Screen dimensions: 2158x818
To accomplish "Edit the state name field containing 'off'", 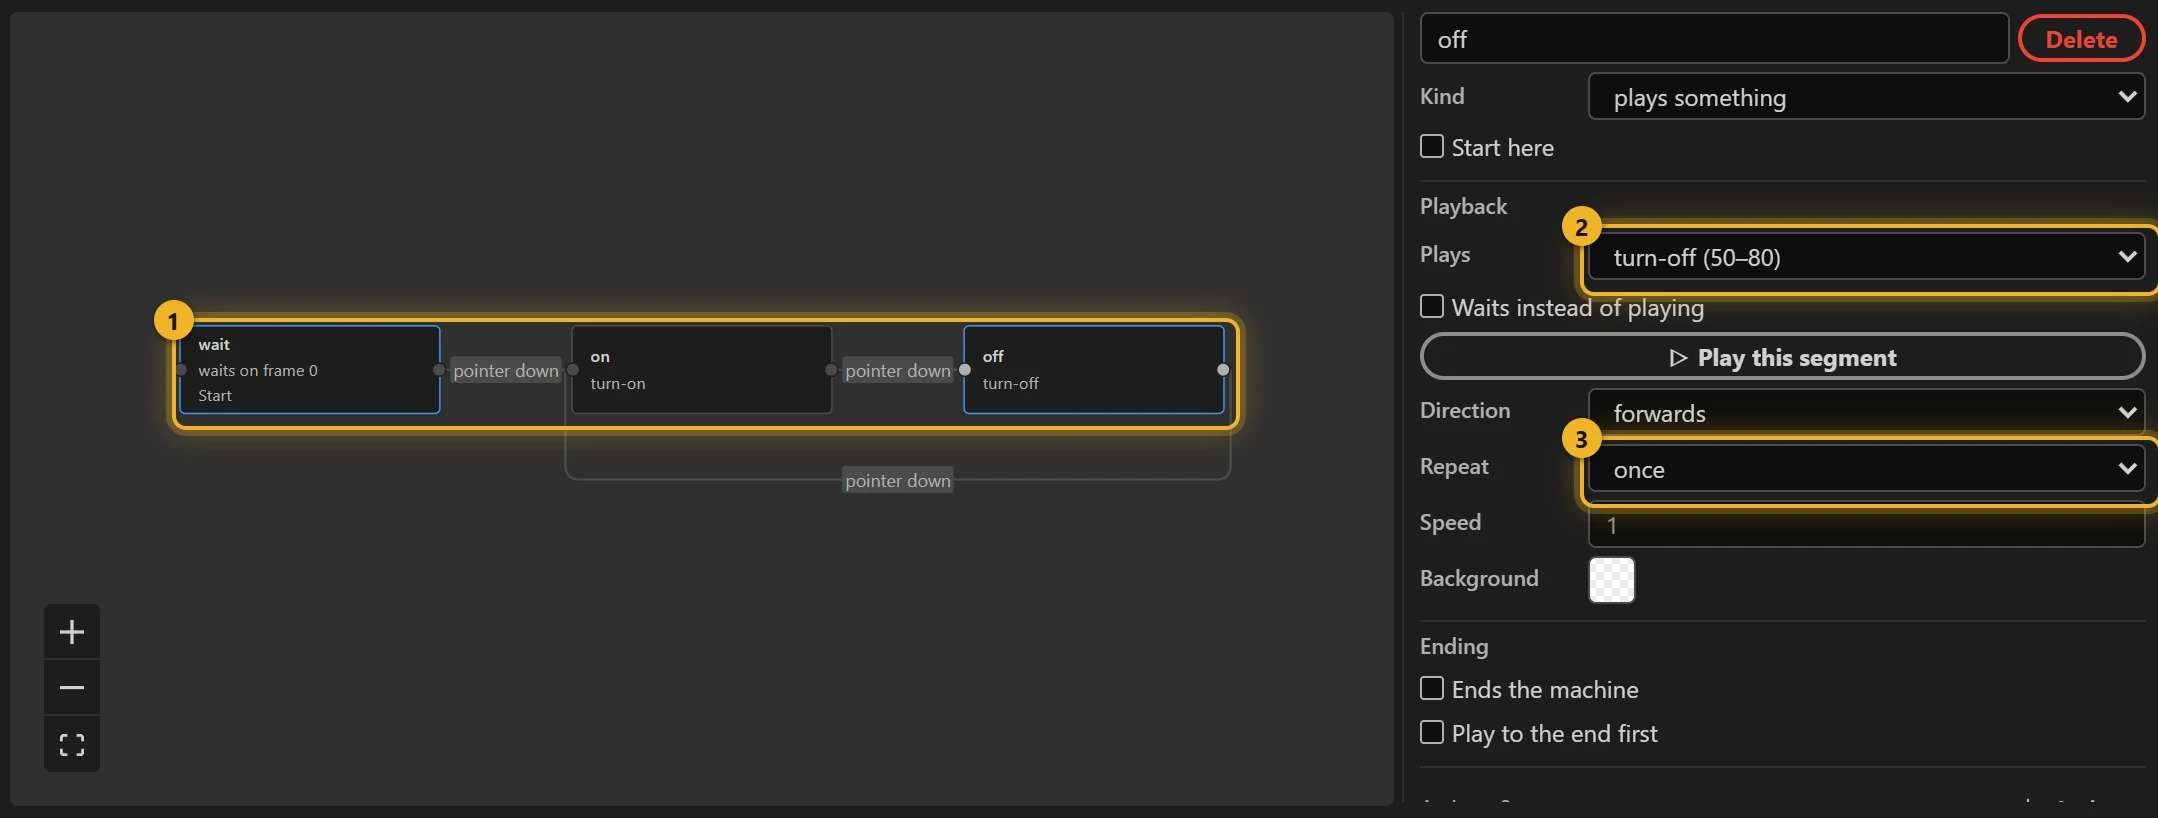I will pyautogui.click(x=1714, y=39).
